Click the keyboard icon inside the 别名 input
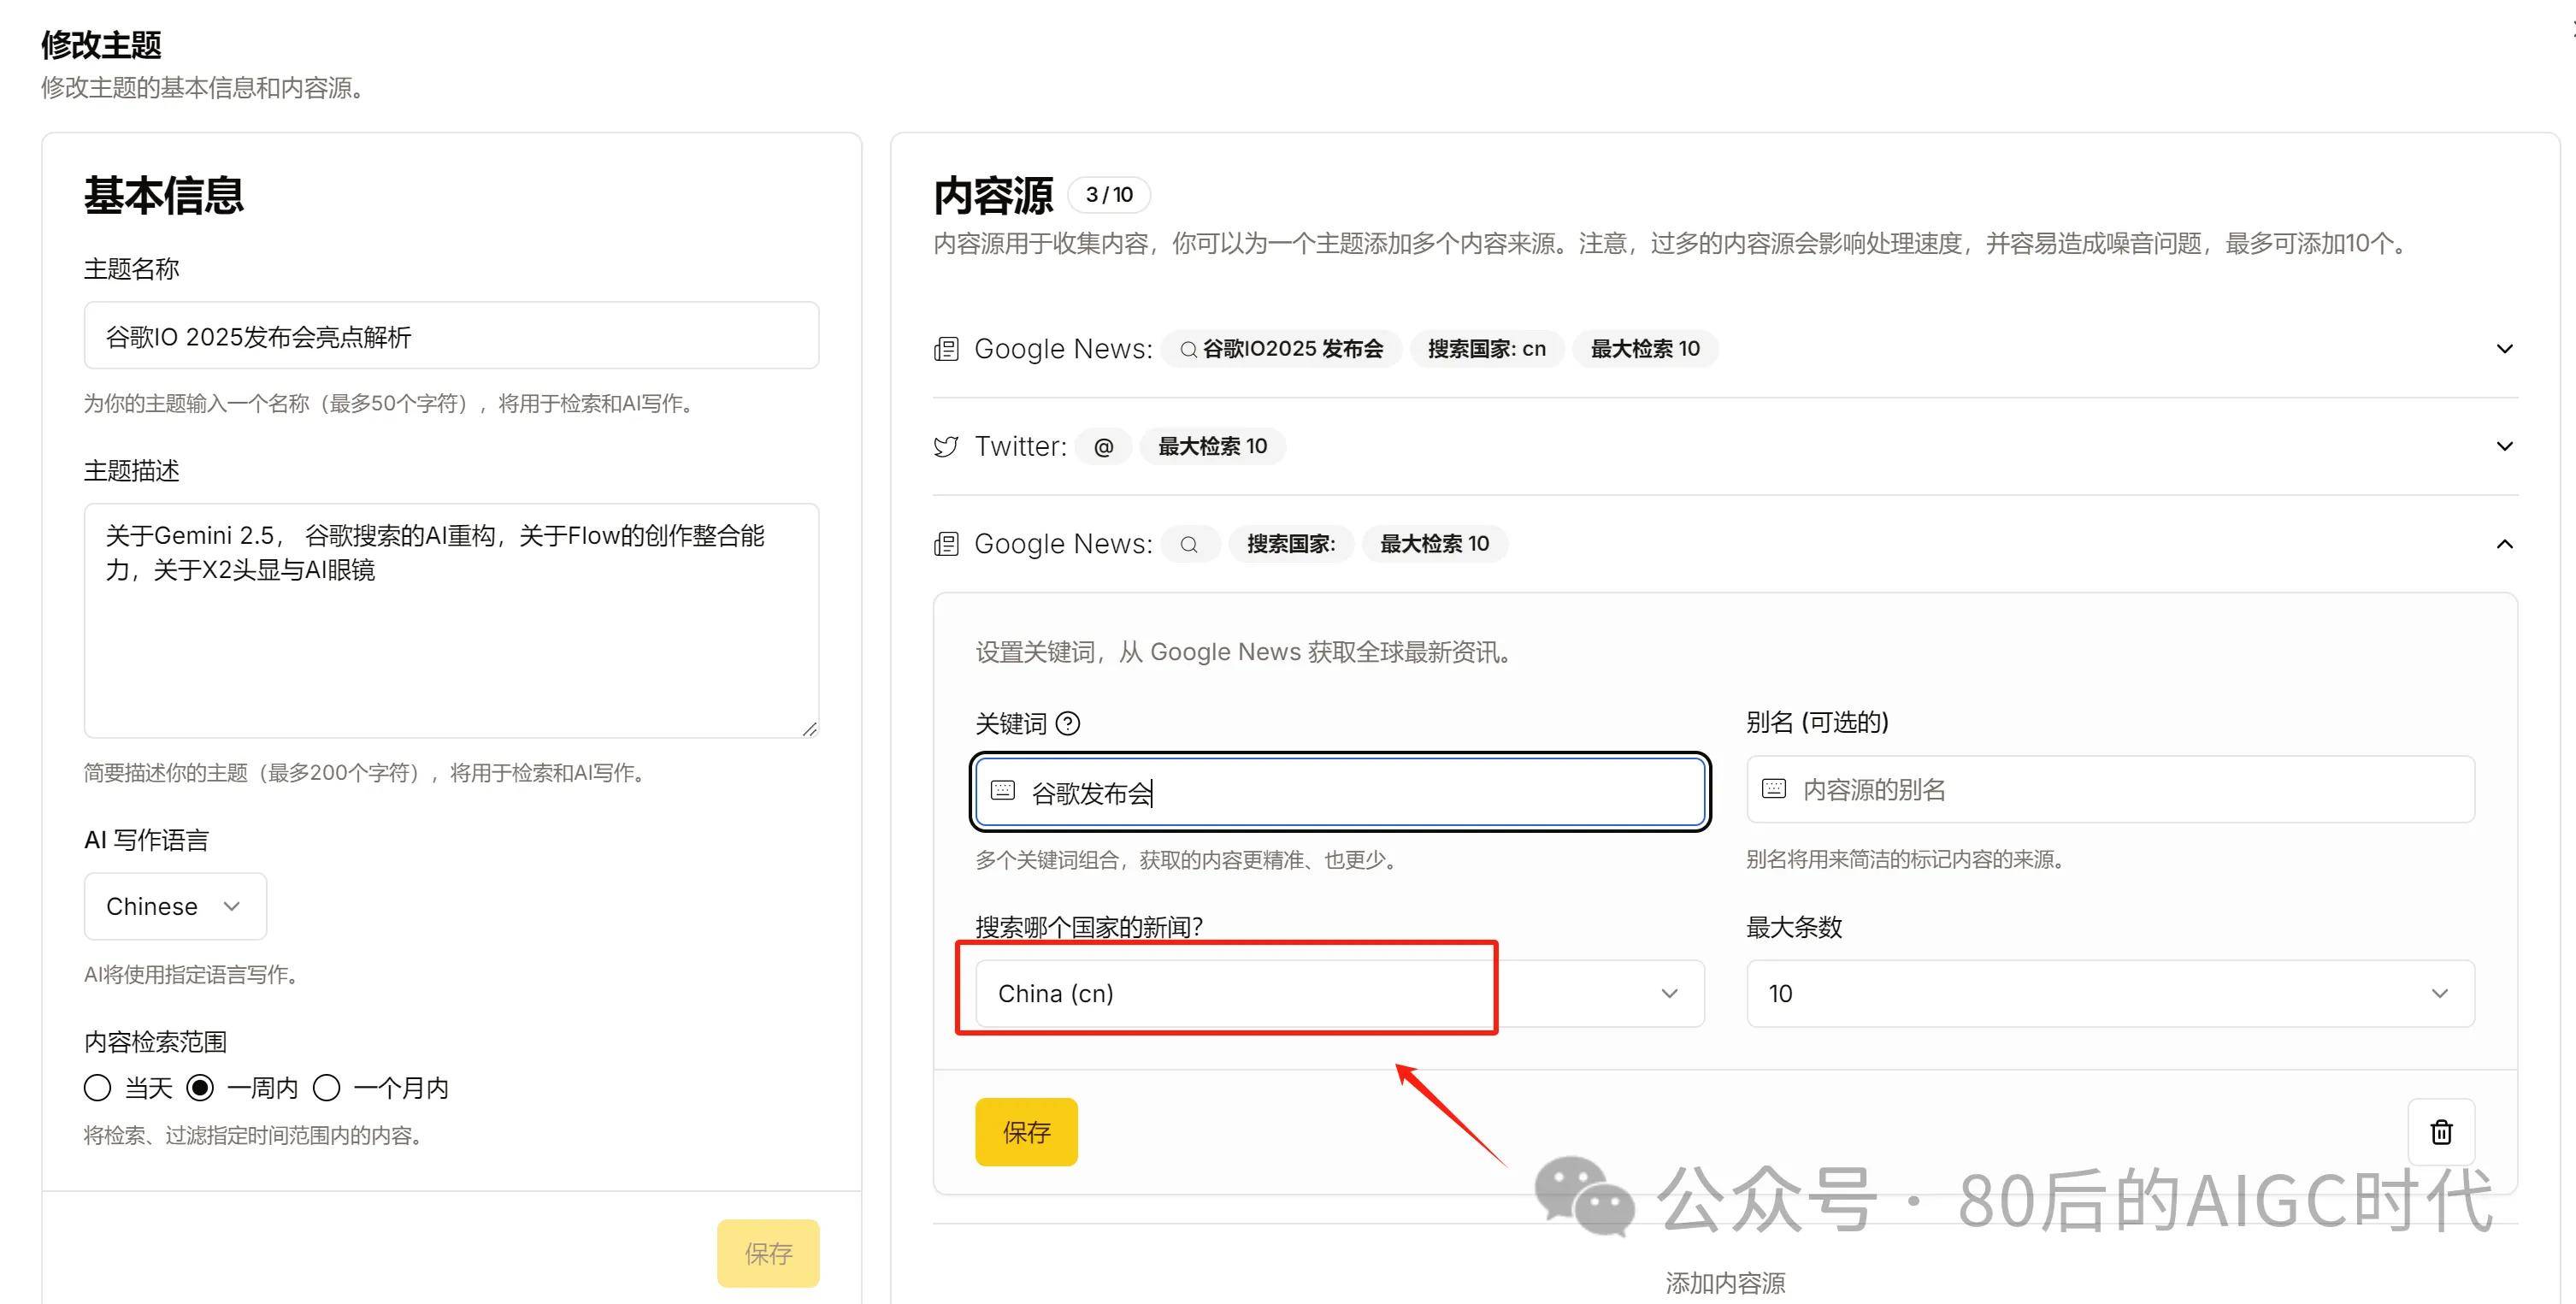 pyautogui.click(x=1773, y=789)
